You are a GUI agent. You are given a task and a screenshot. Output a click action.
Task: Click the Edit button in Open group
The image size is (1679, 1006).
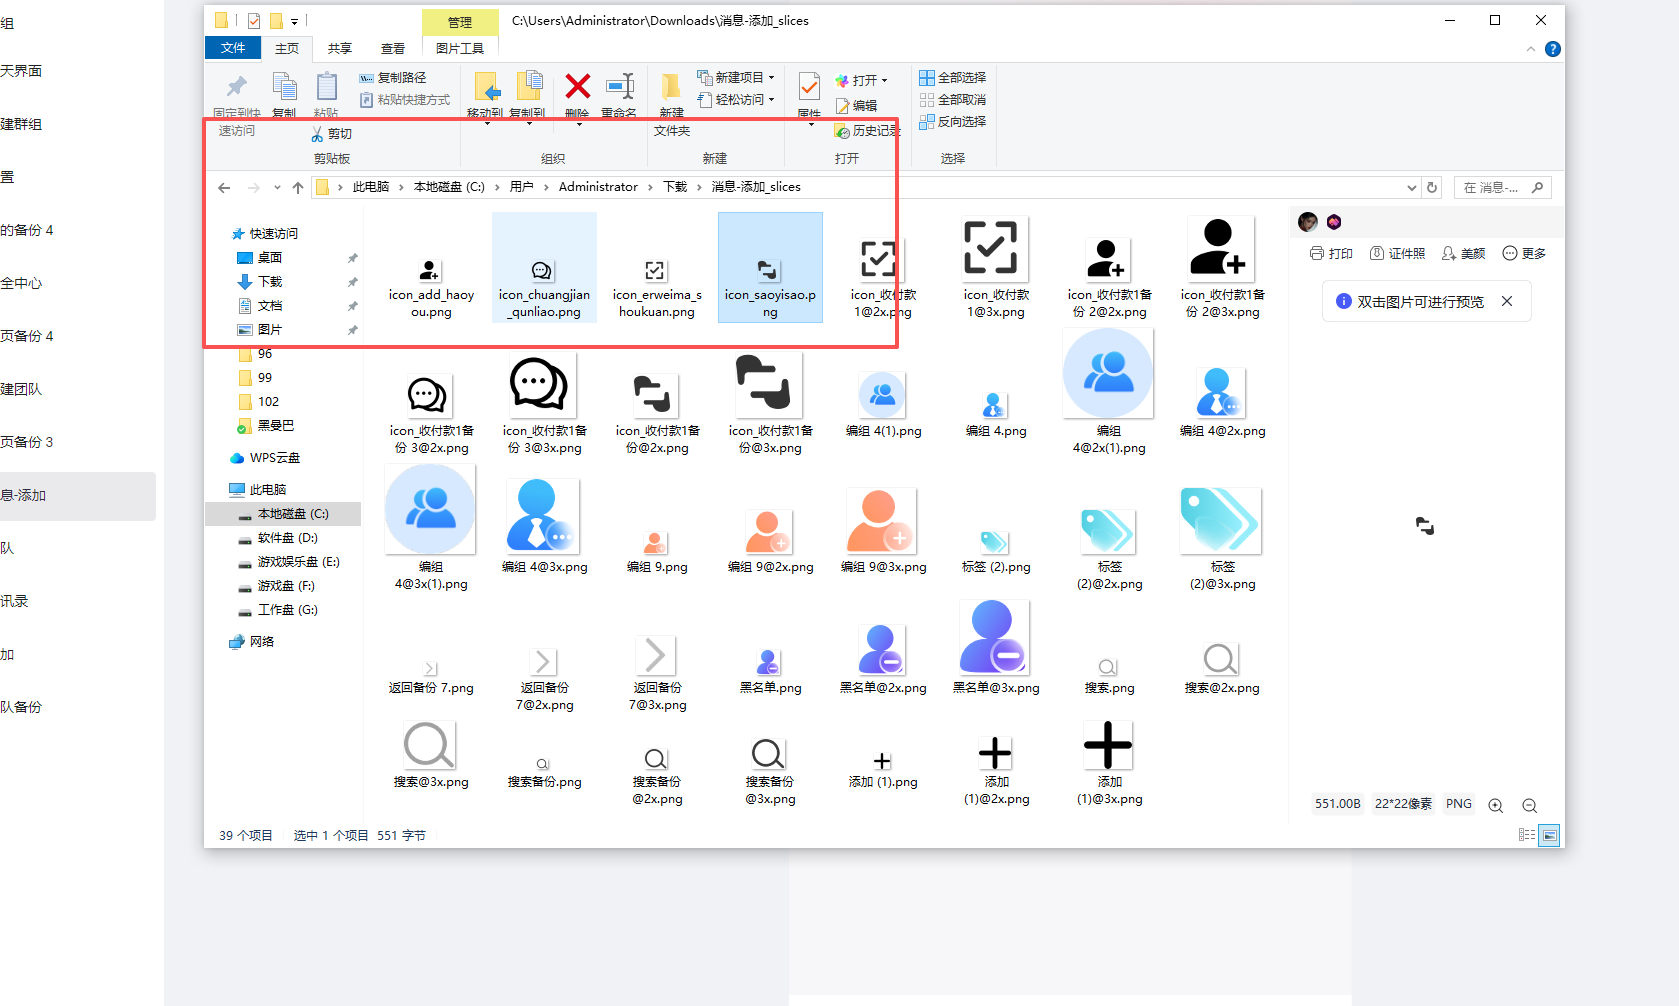(x=857, y=105)
